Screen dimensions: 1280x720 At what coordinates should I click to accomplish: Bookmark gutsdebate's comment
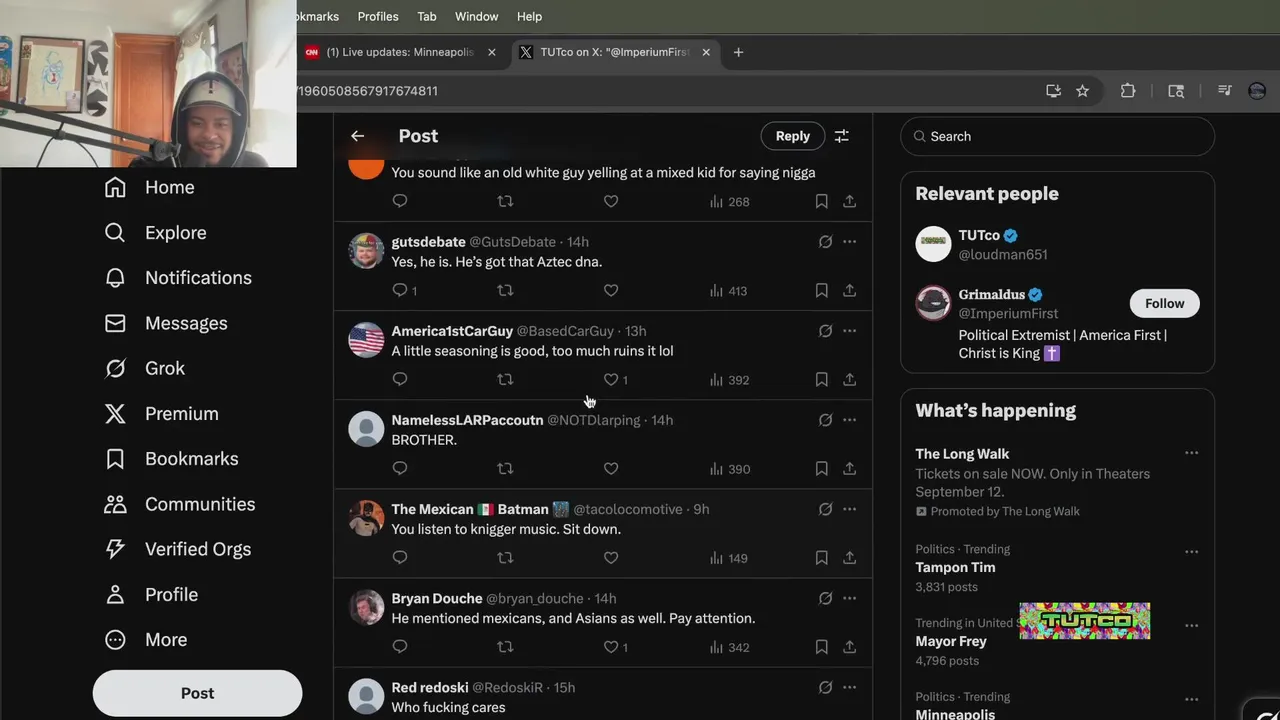[x=821, y=290]
